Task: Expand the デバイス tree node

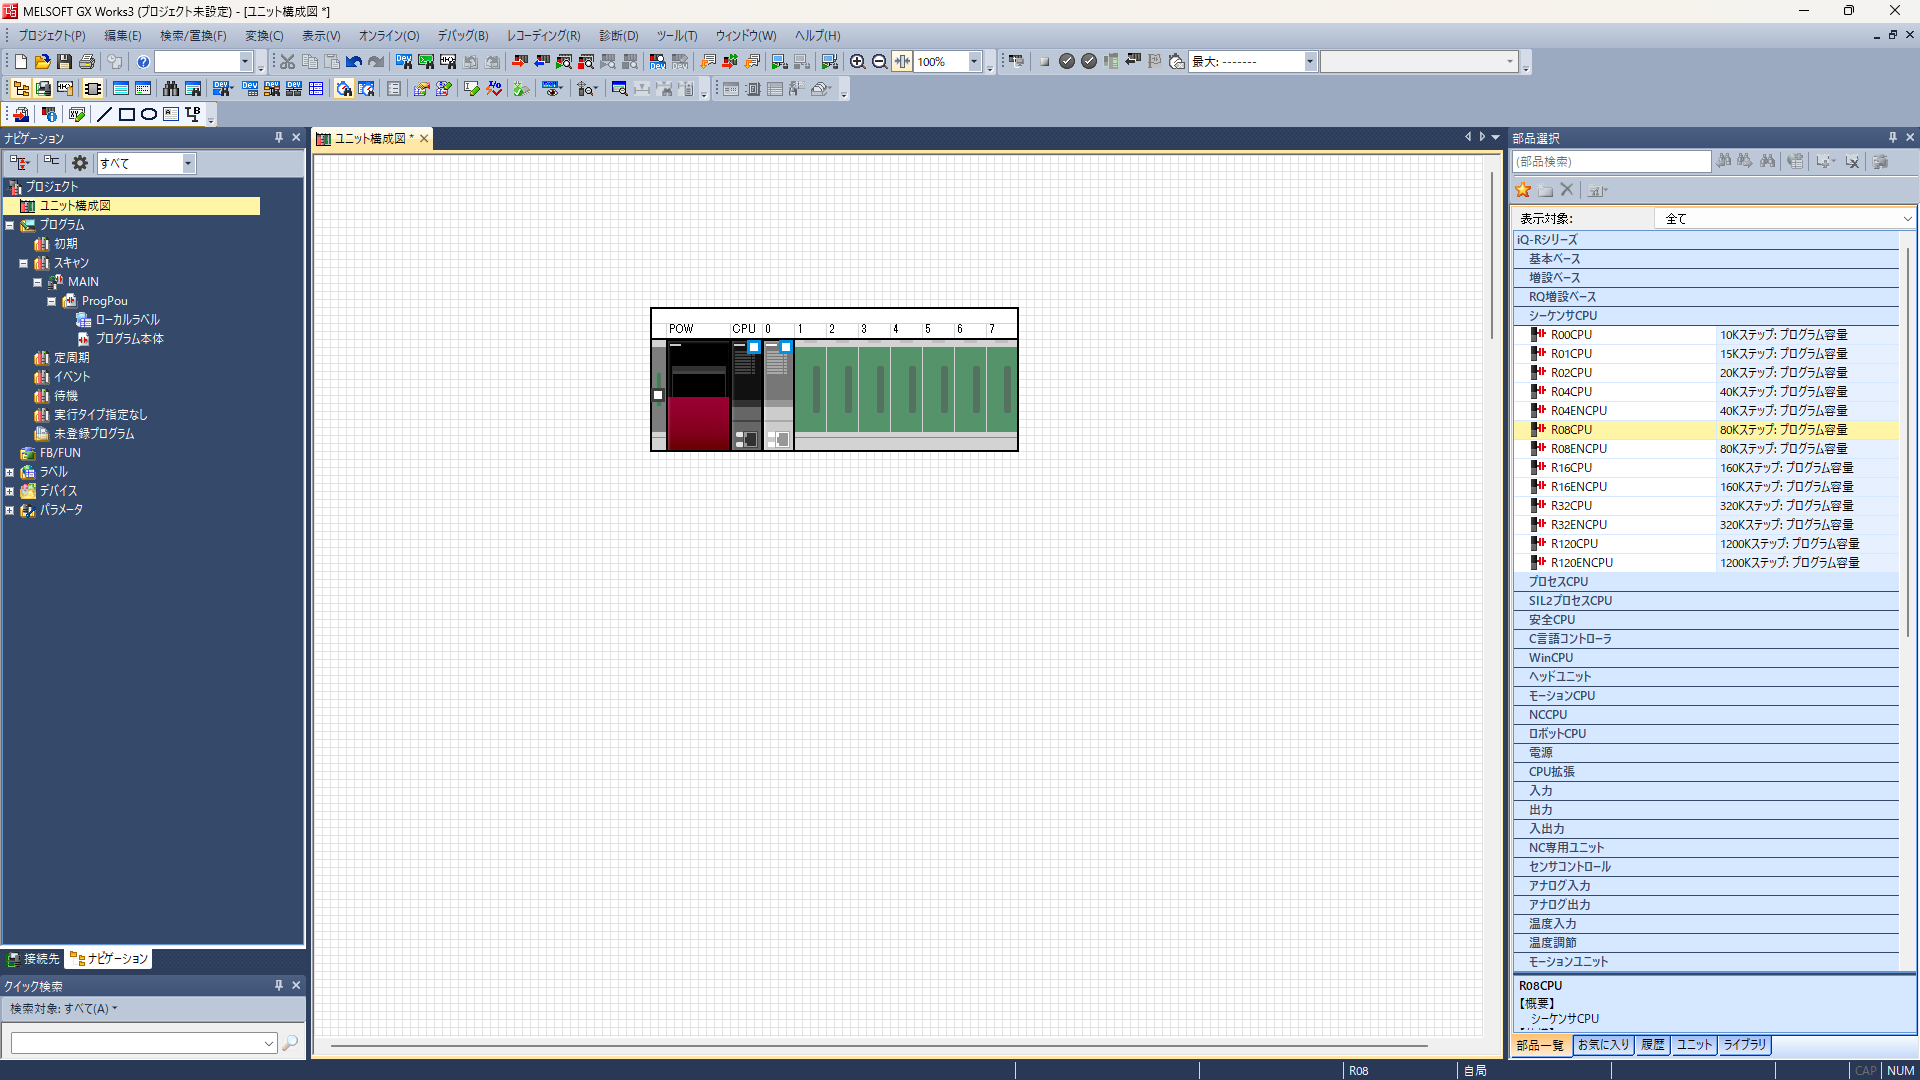Action: (10, 491)
